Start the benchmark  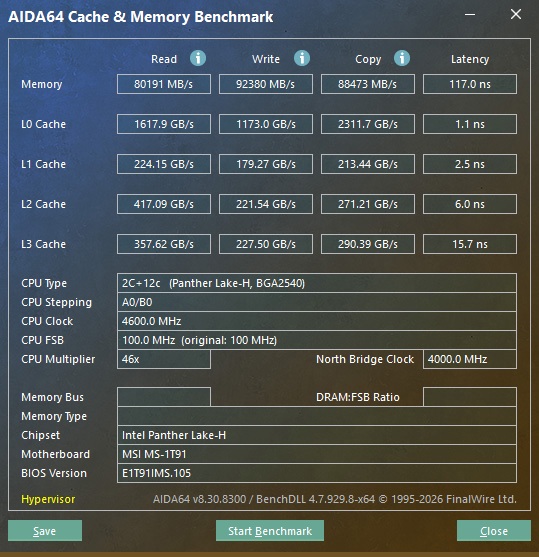point(270,531)
